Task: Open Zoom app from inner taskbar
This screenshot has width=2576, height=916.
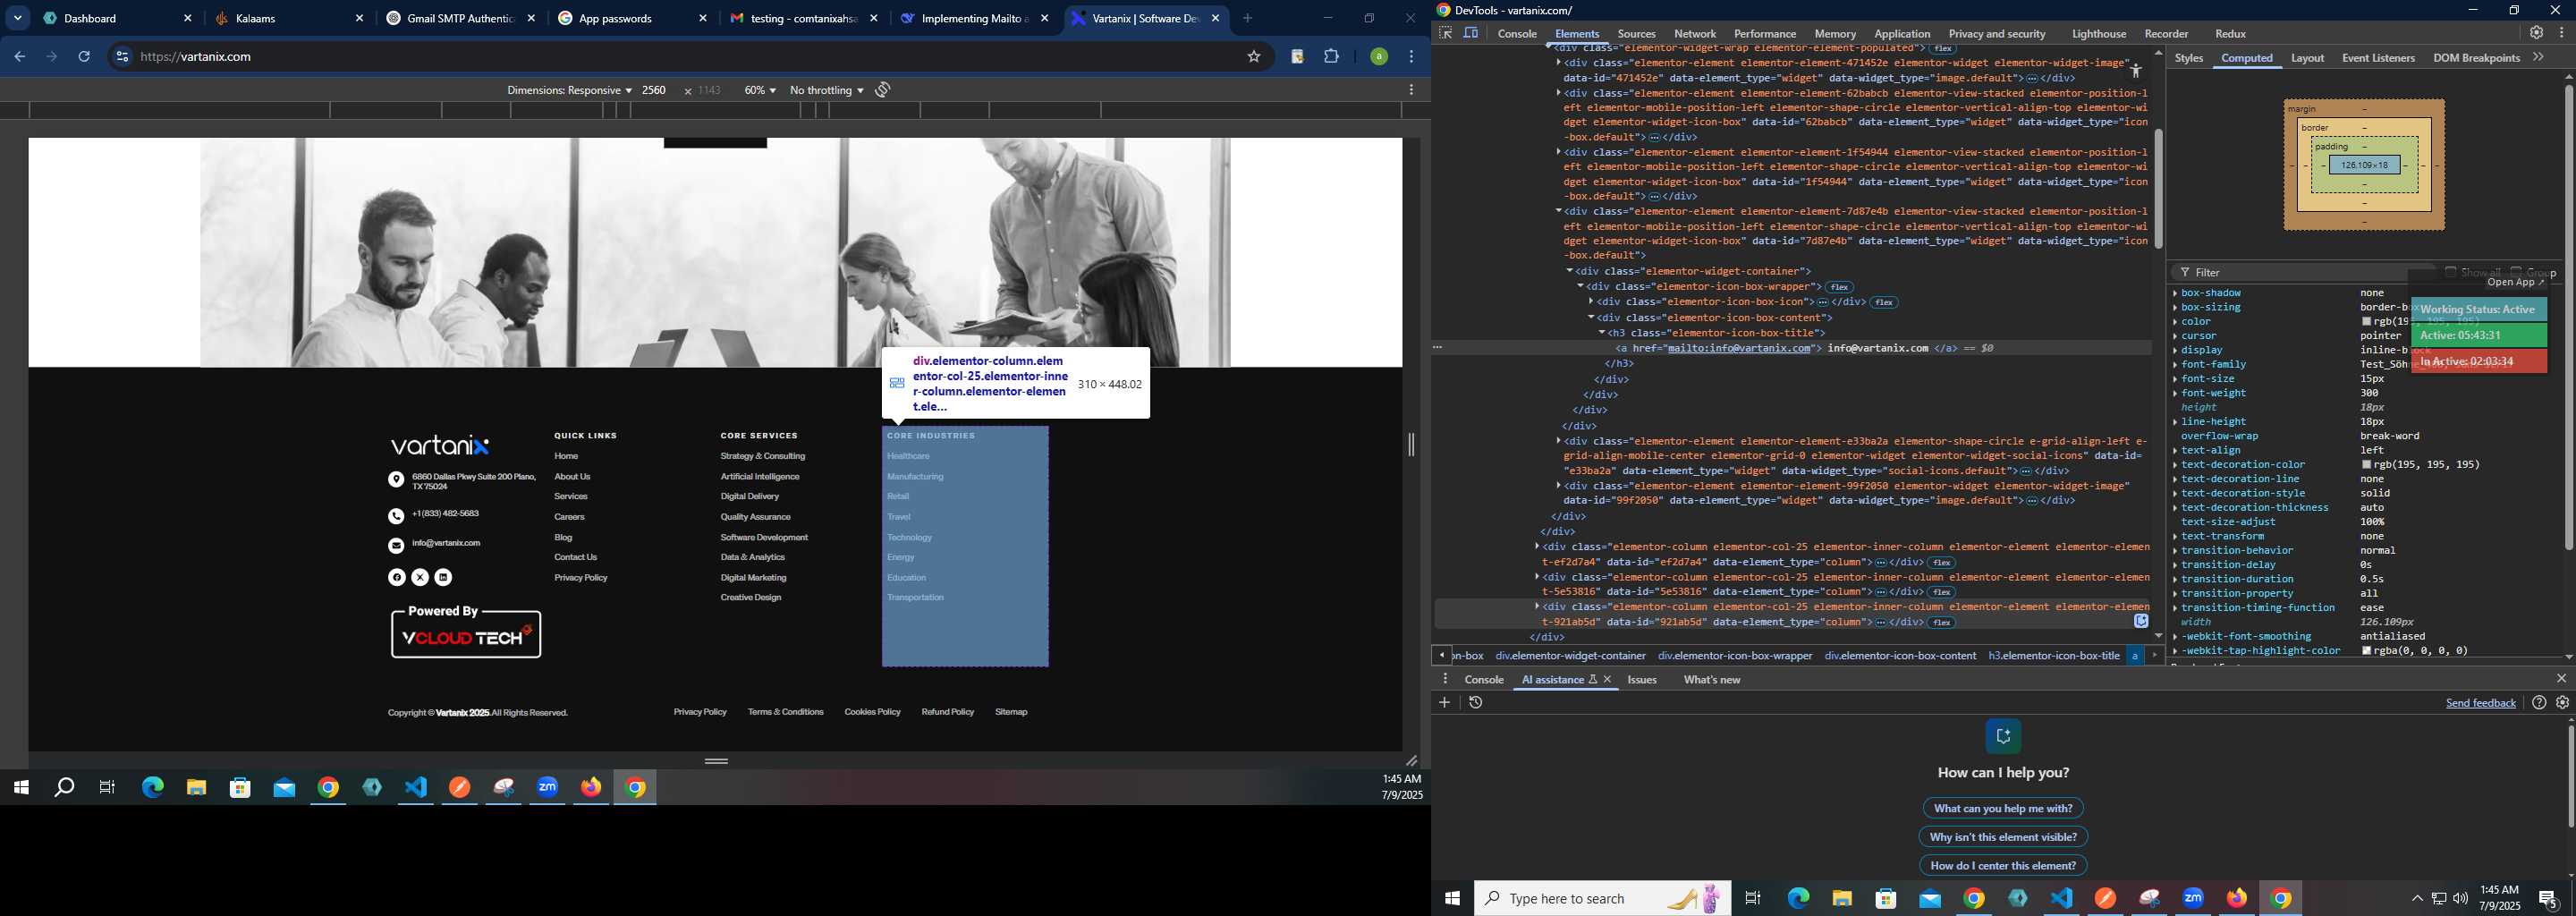Action: (x=548, y=788)
